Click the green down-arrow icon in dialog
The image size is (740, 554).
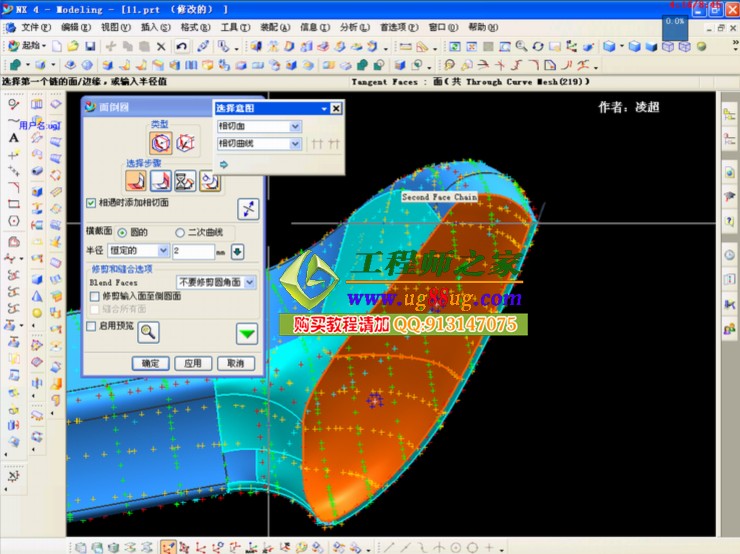coord(246,333)
